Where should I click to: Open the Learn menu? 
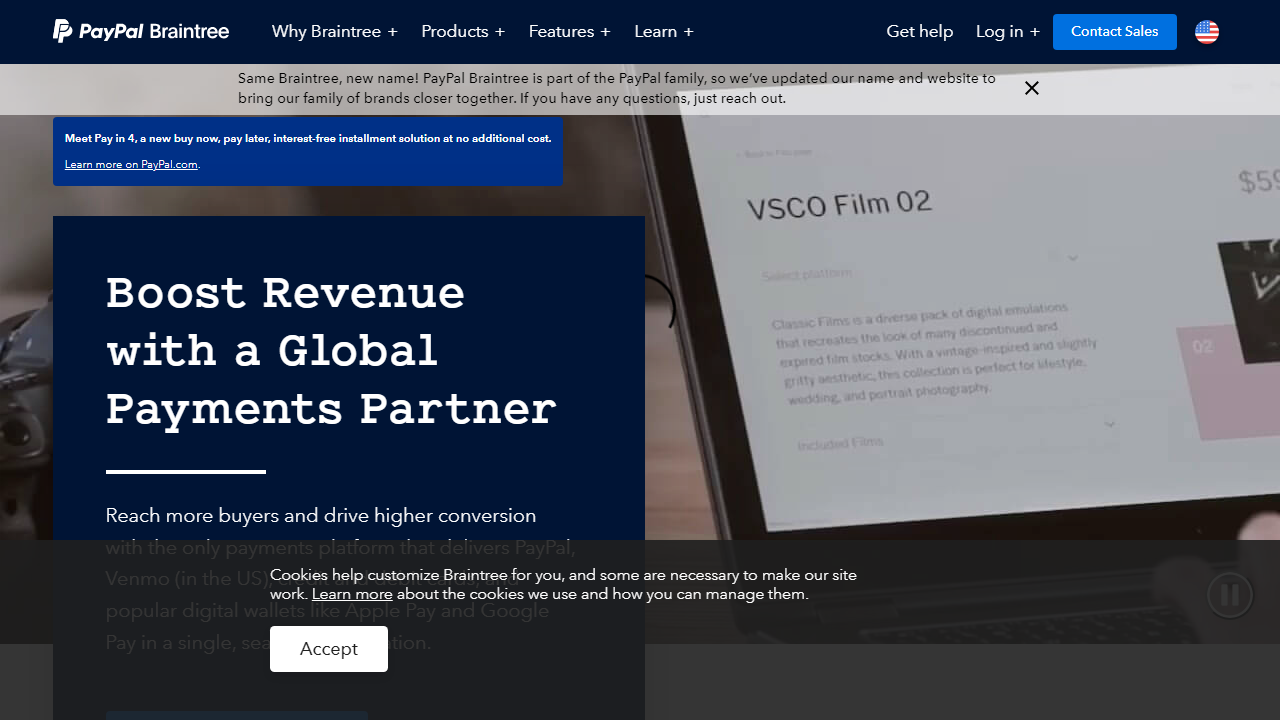coord(663,32)
